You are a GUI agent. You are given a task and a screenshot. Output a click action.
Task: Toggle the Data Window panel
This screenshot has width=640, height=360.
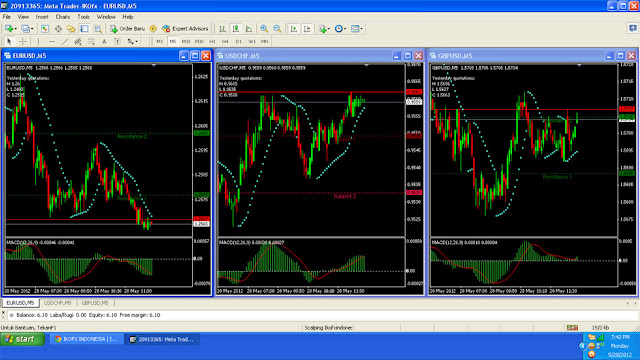tap(58, 29)
